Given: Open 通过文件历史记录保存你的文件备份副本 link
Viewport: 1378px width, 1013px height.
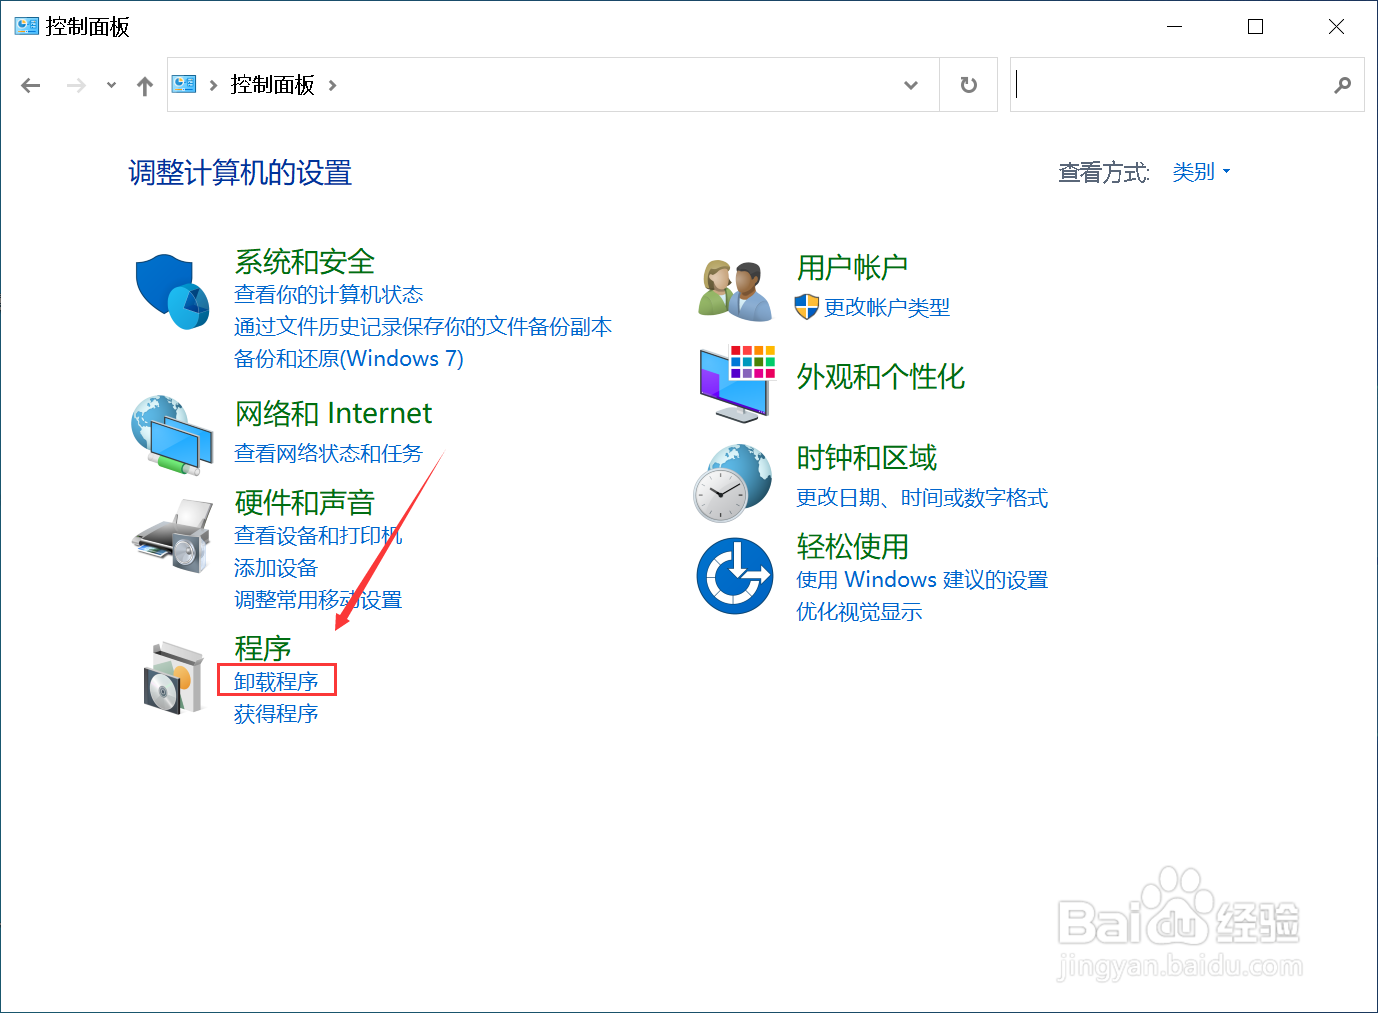Looking at the screenshot, I should [423, 327].
